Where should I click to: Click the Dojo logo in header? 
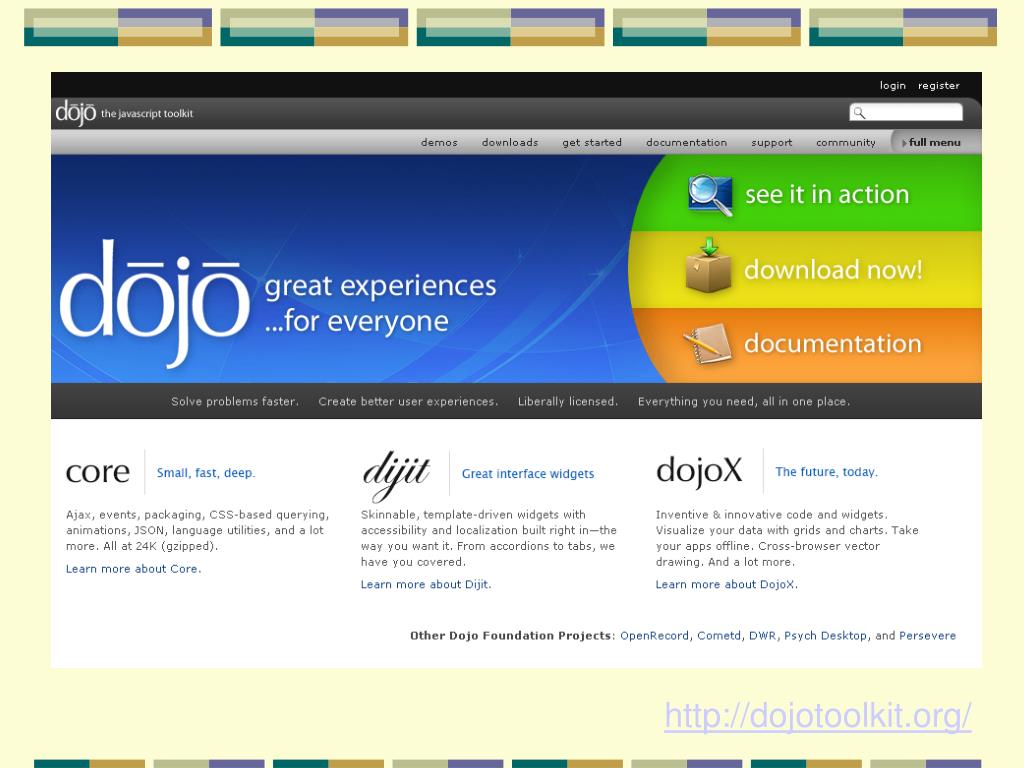(x=76, y=113)
